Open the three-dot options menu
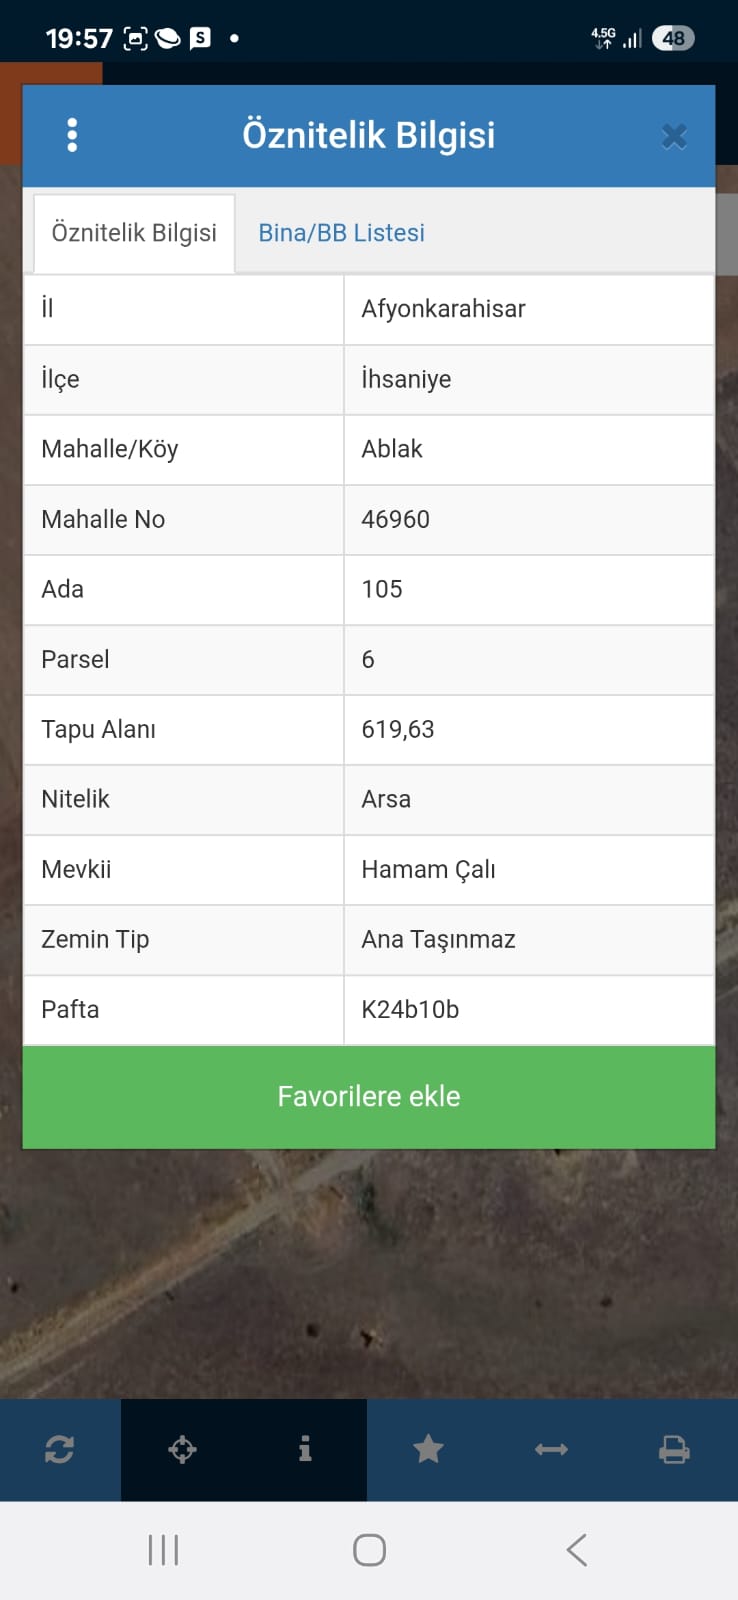Image resolution: width=738 pixels, height=1600 pixels. pos(72,135)
